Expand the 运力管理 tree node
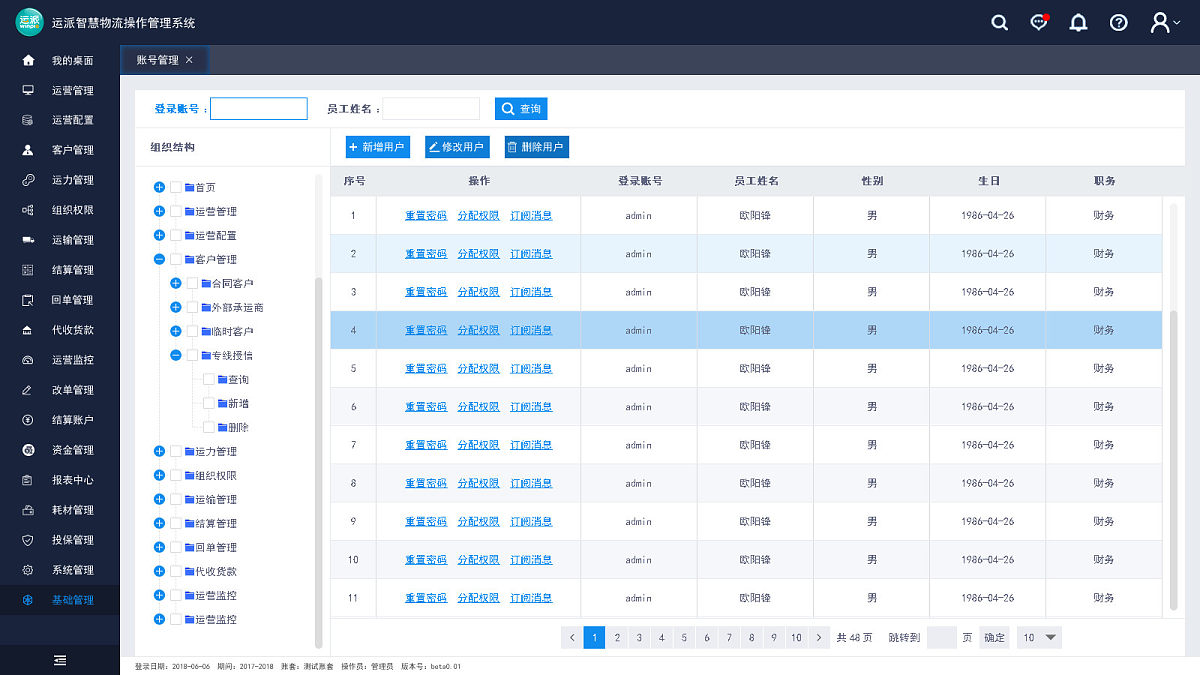 pos(159,451)
